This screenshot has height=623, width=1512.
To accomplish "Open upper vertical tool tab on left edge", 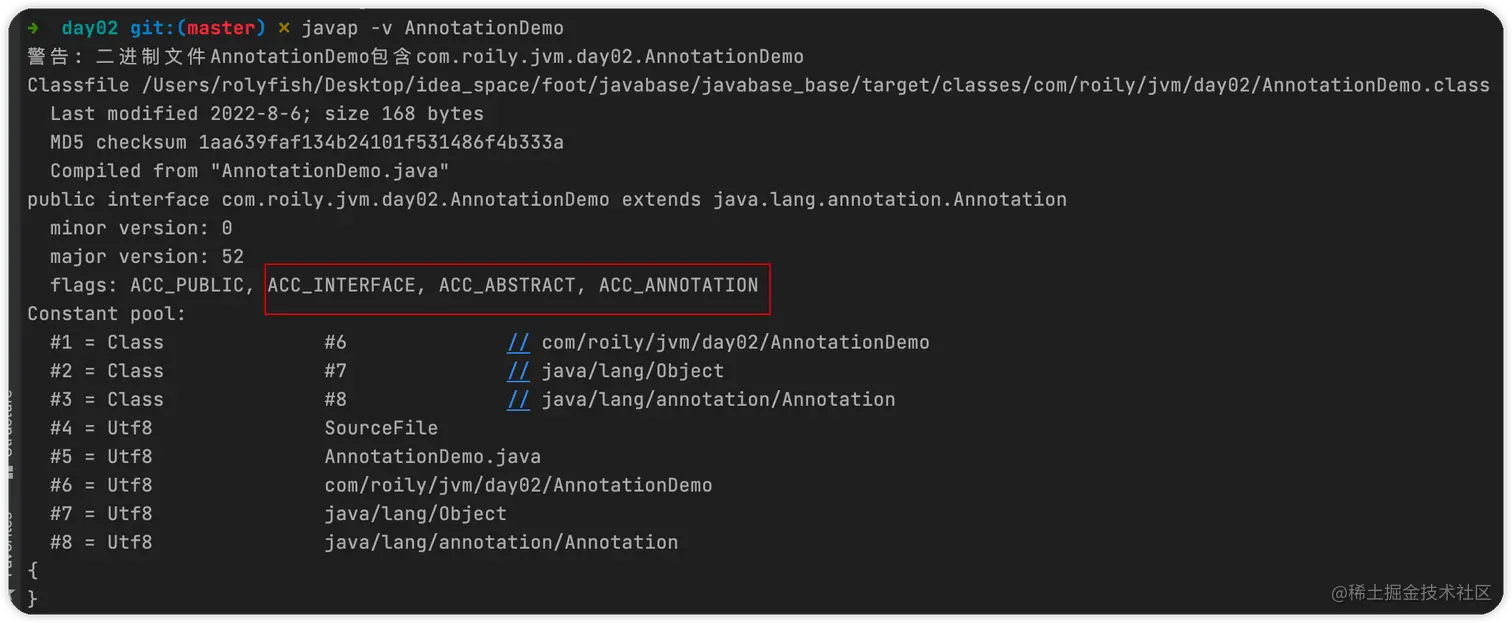I will point(12,420).
